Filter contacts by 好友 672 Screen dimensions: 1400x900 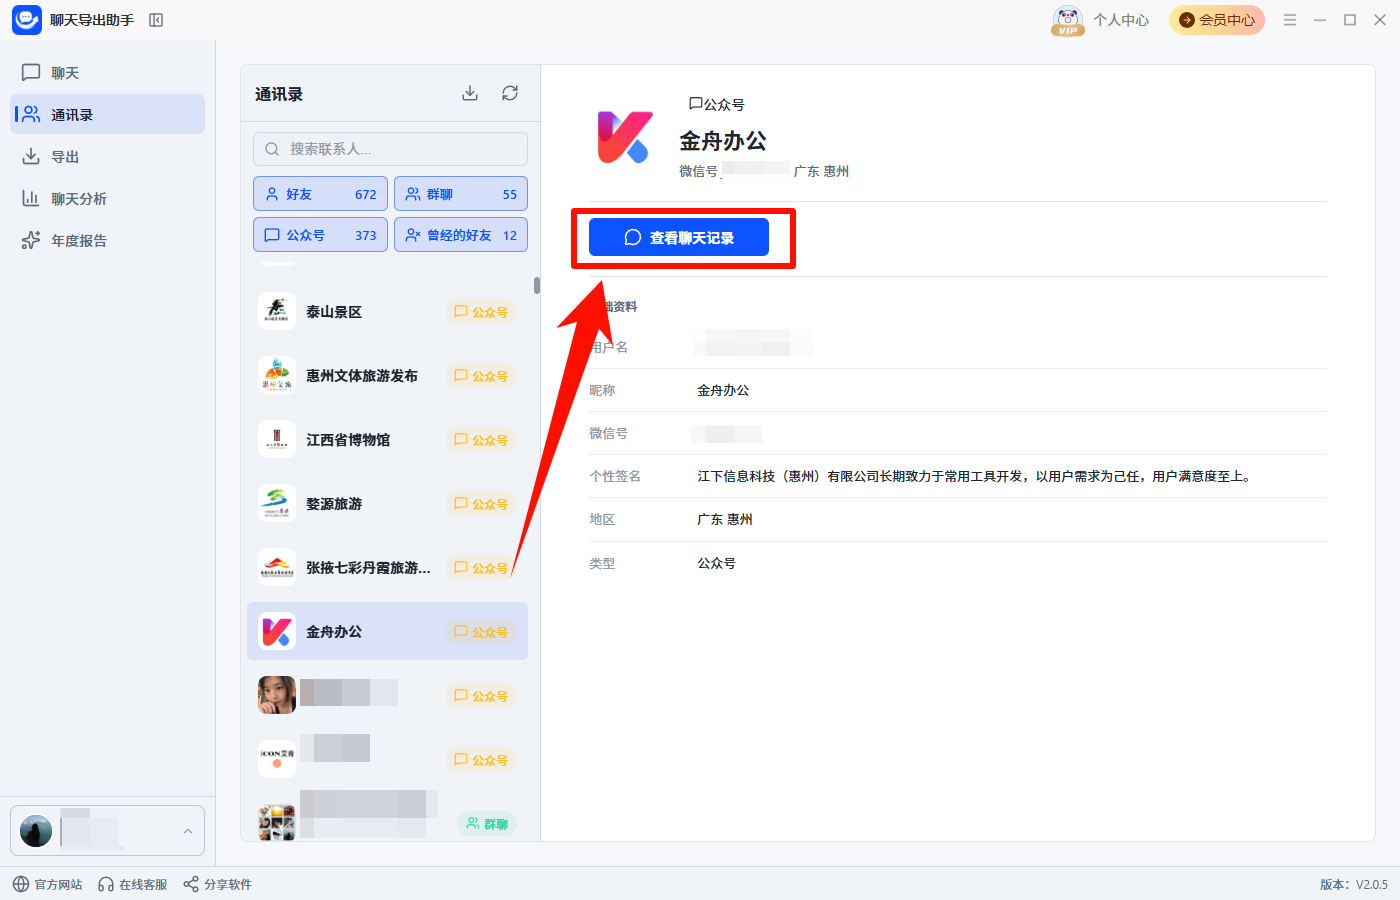click(320, 194)
